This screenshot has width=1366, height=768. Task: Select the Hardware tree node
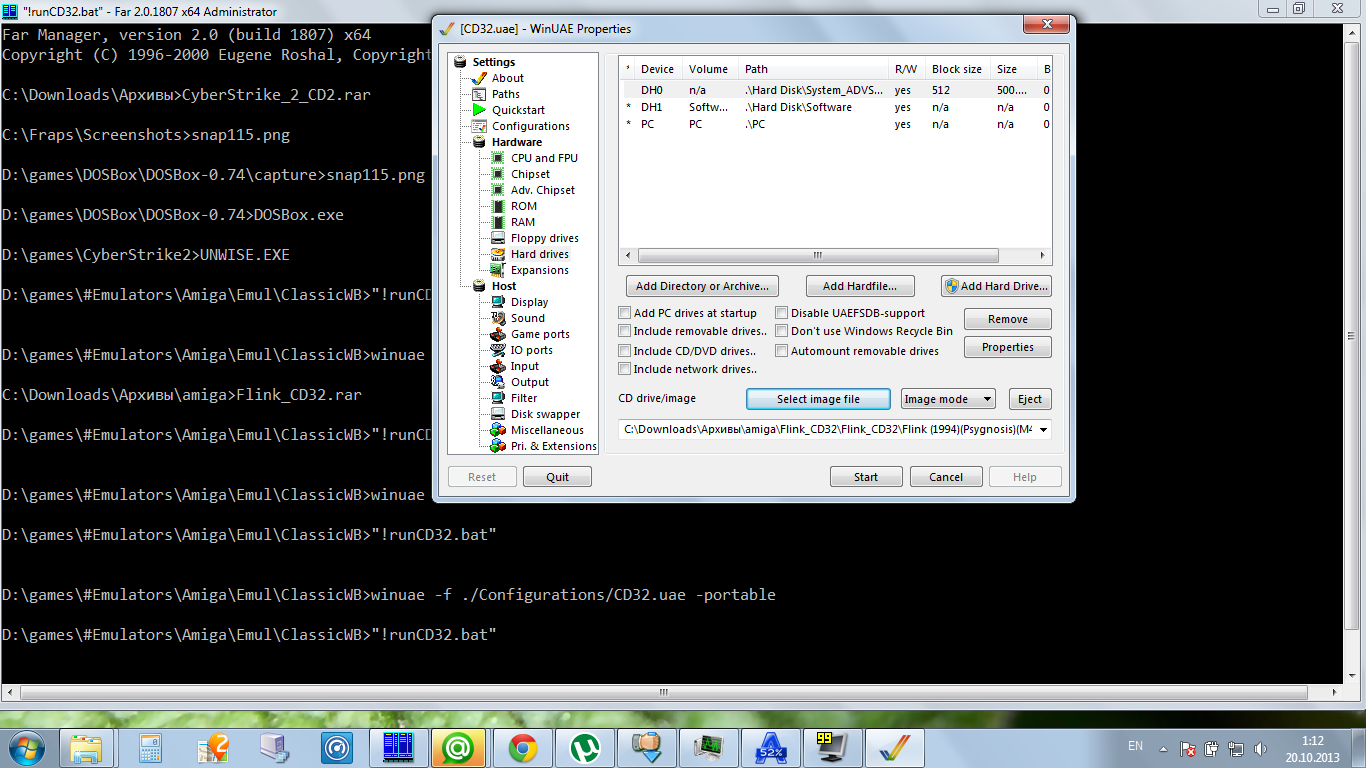click(516, 142)
